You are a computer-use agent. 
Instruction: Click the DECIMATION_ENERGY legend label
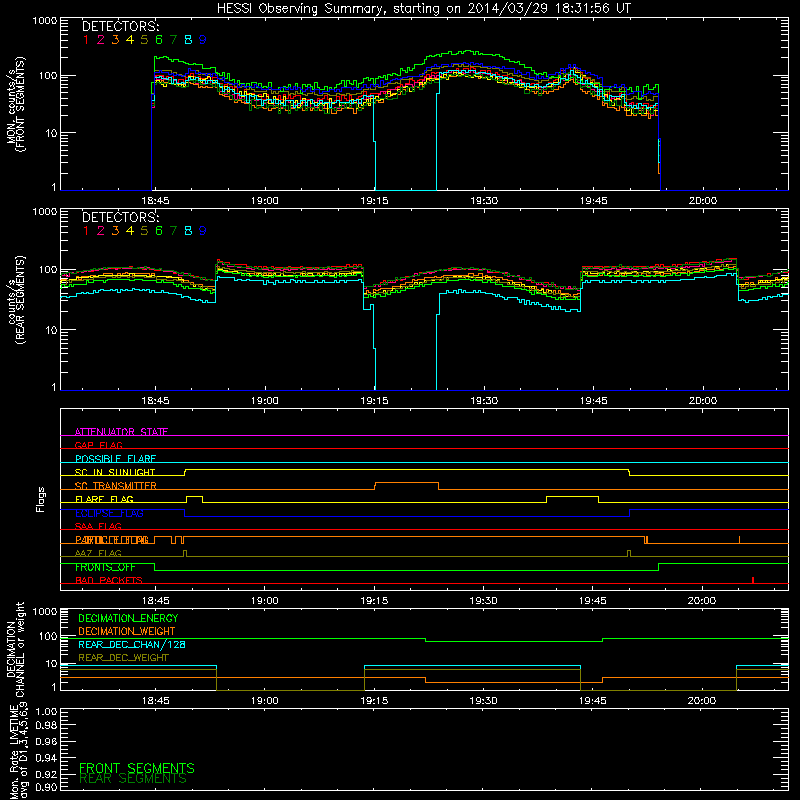click(128, 618)
